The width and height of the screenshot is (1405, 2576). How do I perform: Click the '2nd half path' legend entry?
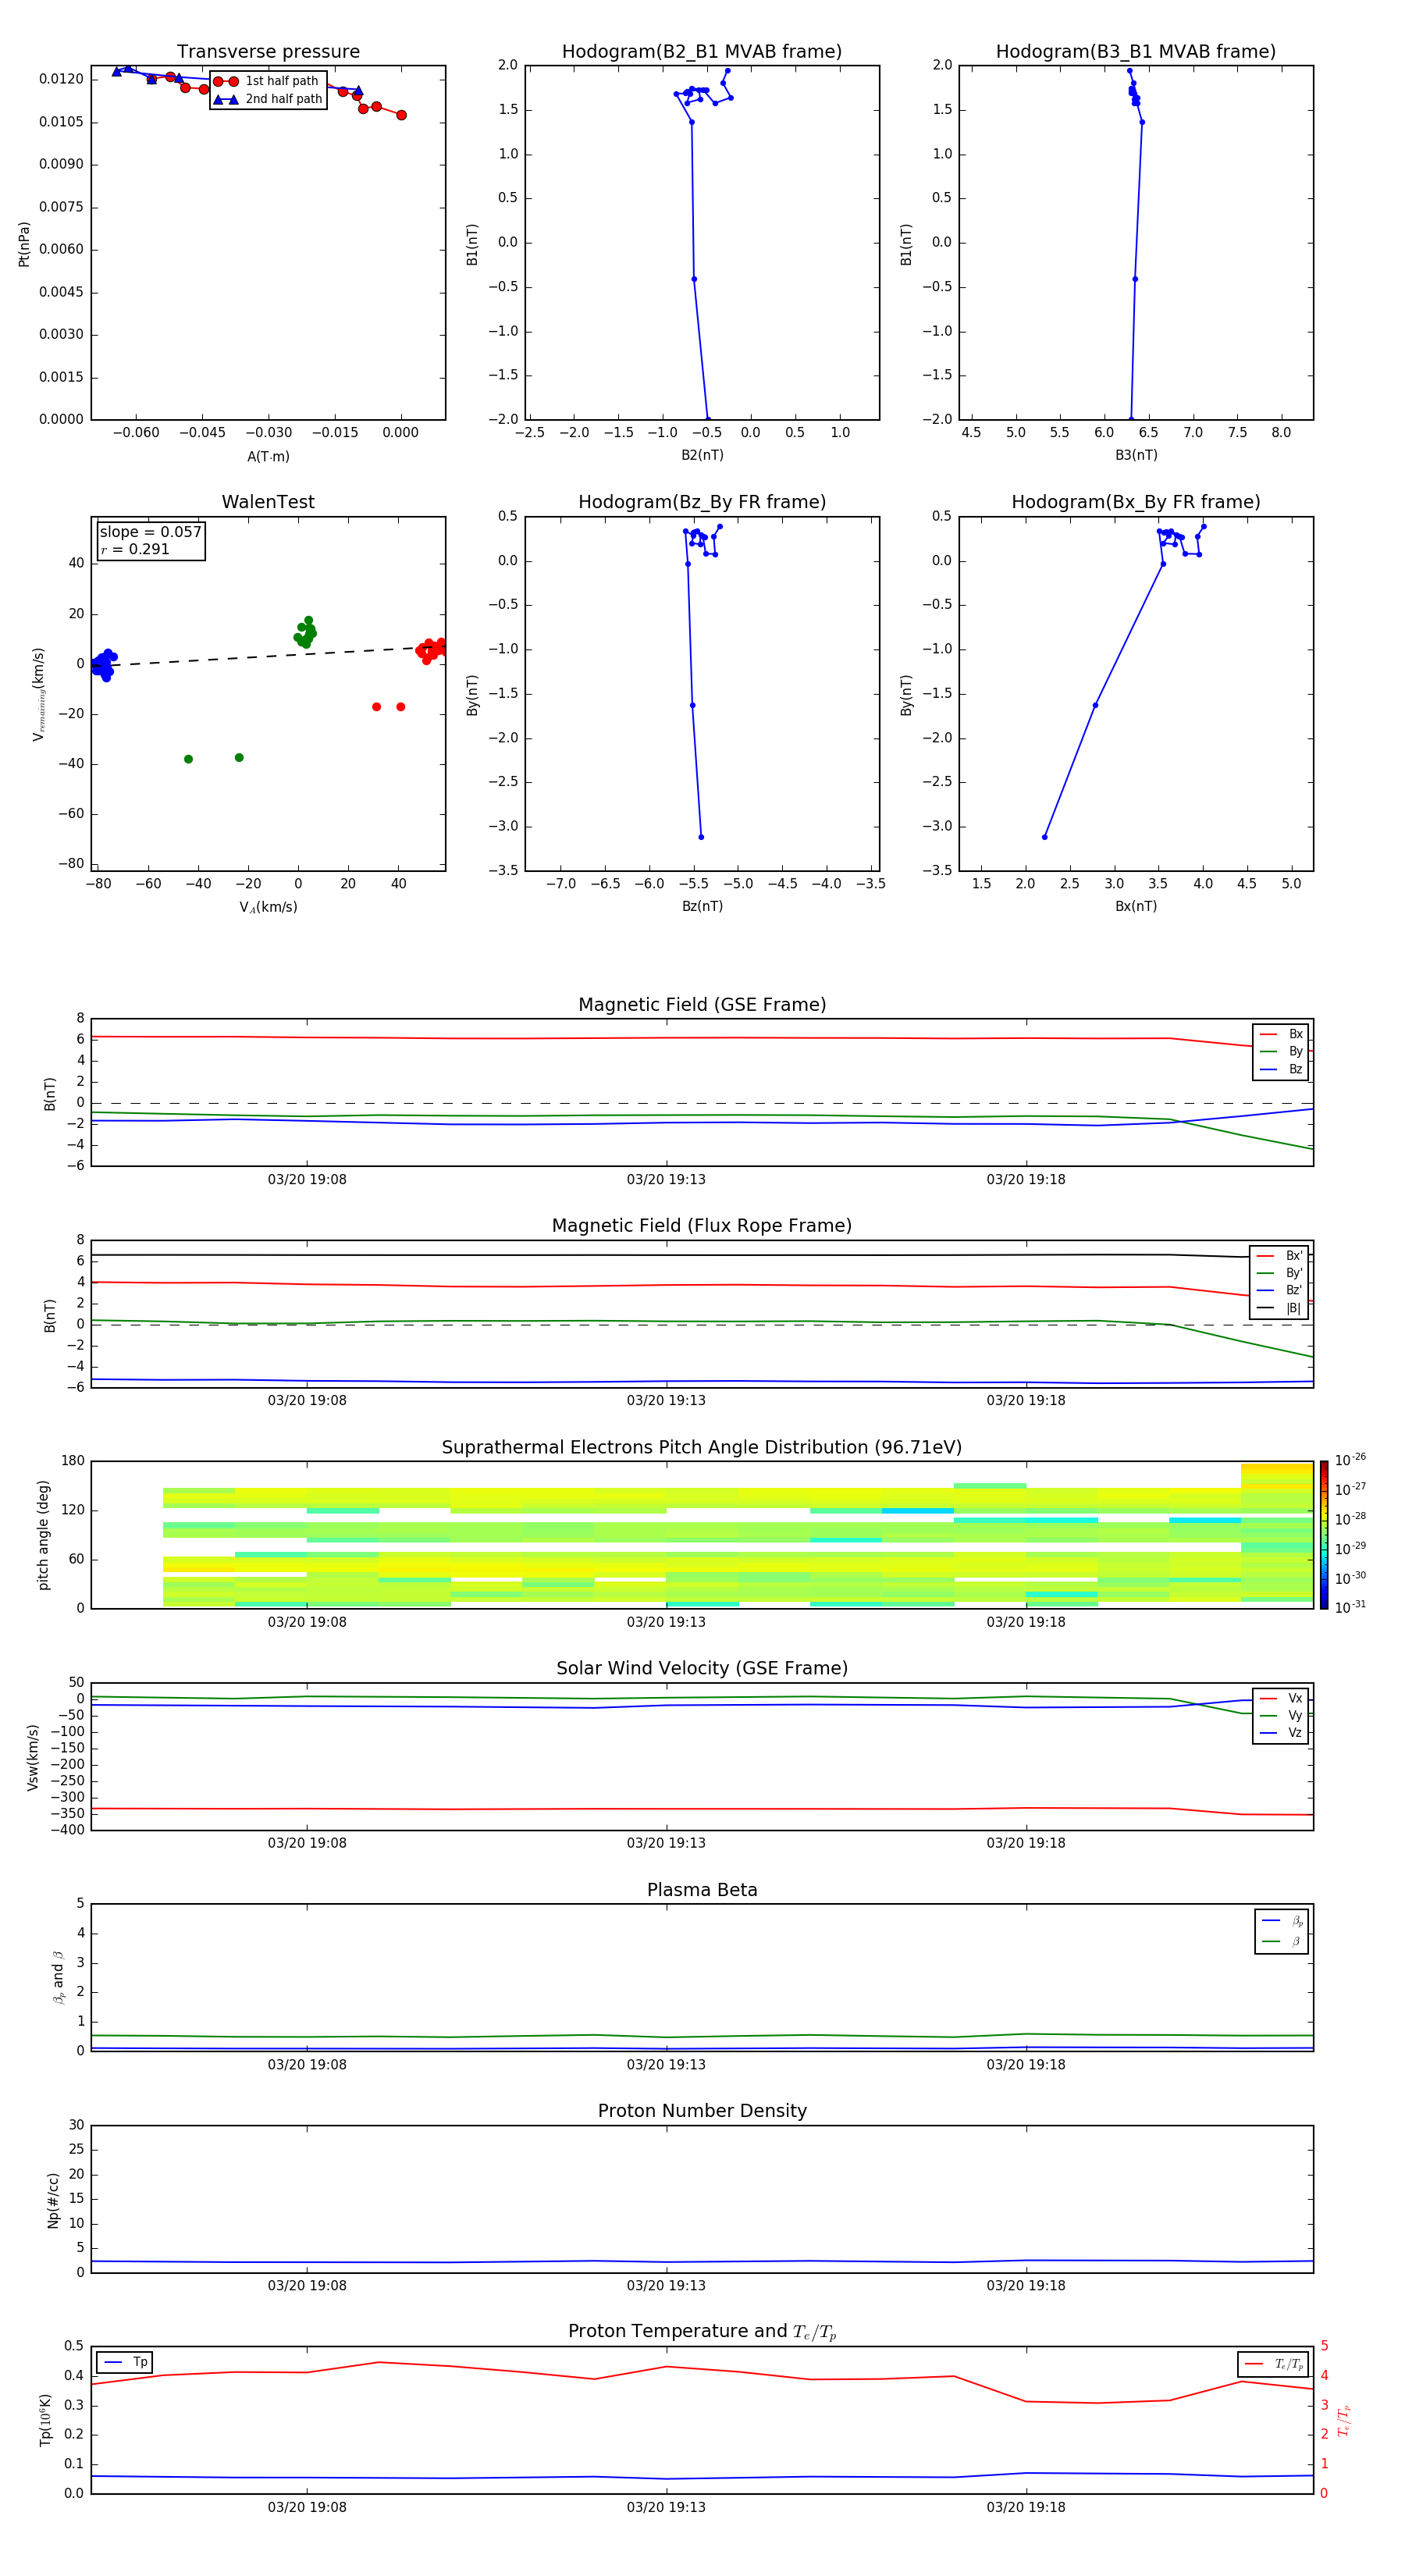(x=269, y=99)
